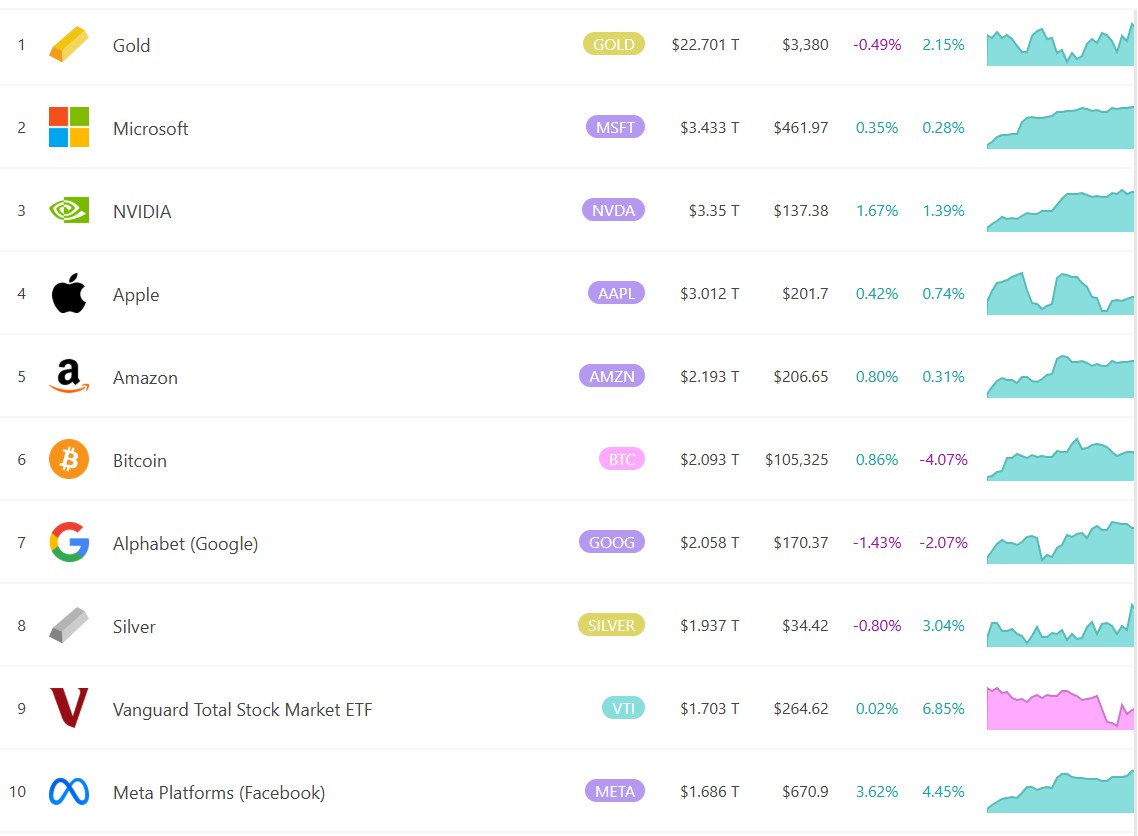Image resolution: width=1138 pixels, height=836 pixels.
Task: Click the pink BTC ticker badge
Action: 621,459
